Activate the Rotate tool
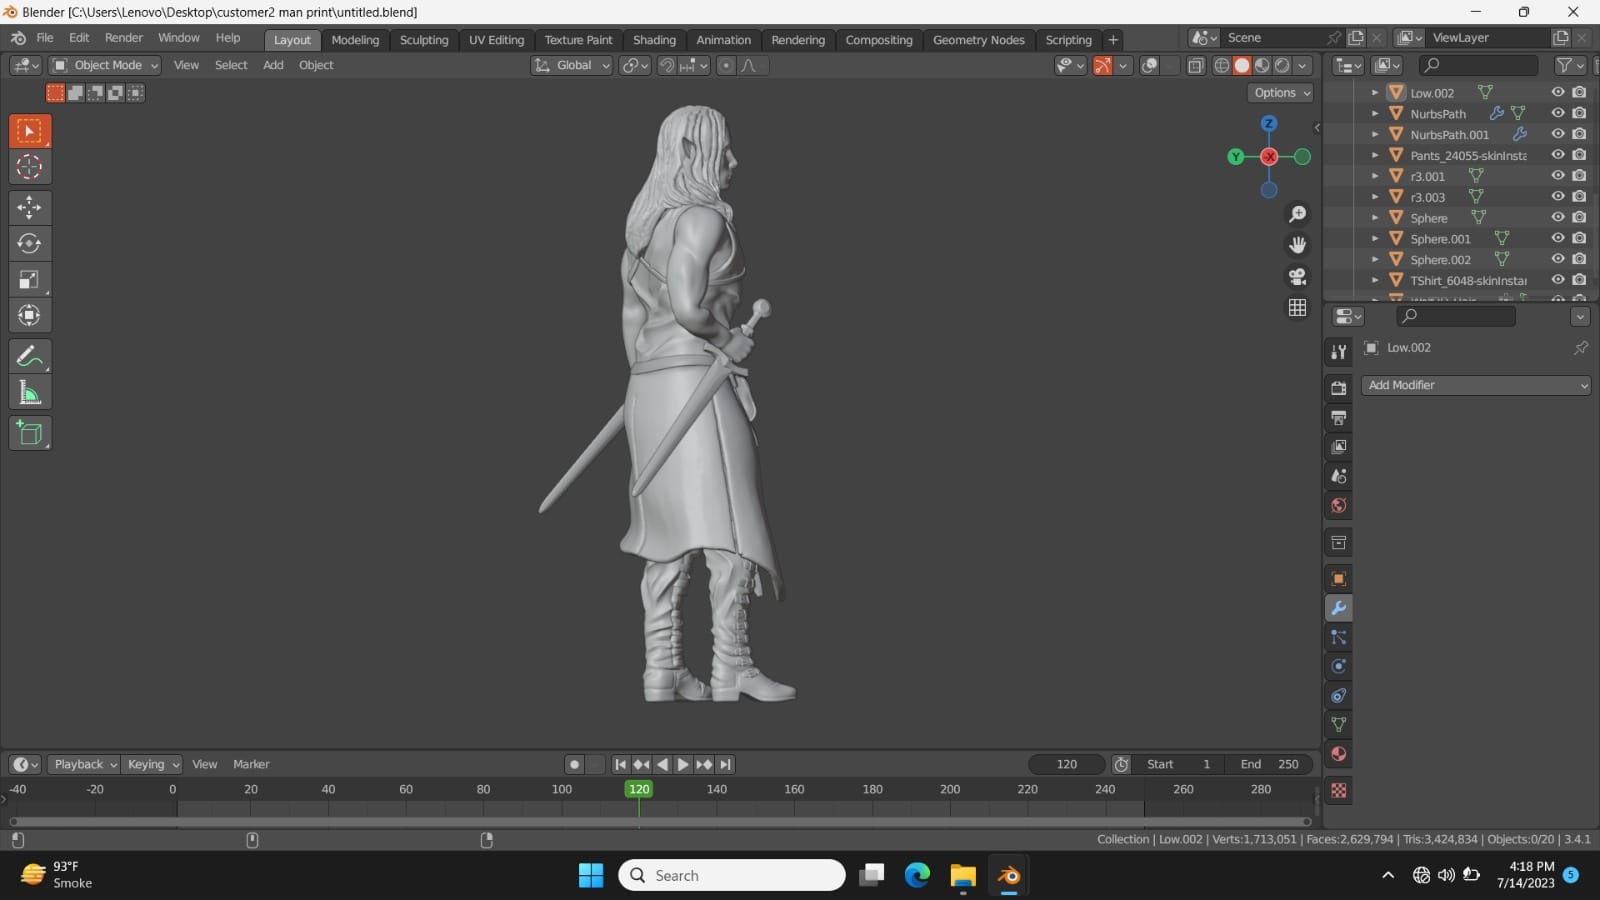 tap(29, 243)
